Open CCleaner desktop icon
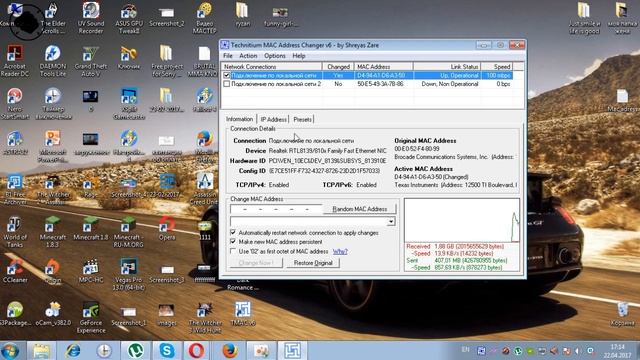This screenshot has width=640, height=360. (15, 271)
